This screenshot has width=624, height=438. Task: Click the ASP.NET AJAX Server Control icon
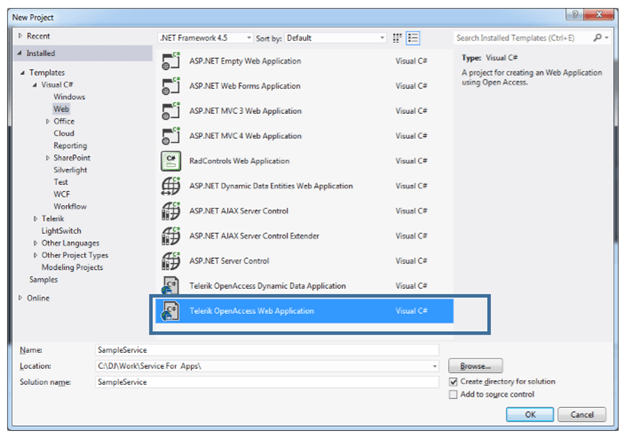170,210
